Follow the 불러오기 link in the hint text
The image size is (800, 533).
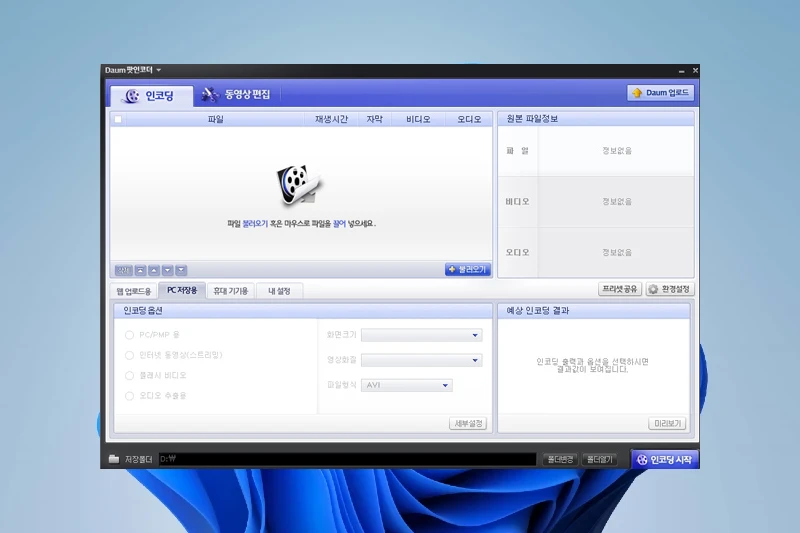(x=255, y=223)
